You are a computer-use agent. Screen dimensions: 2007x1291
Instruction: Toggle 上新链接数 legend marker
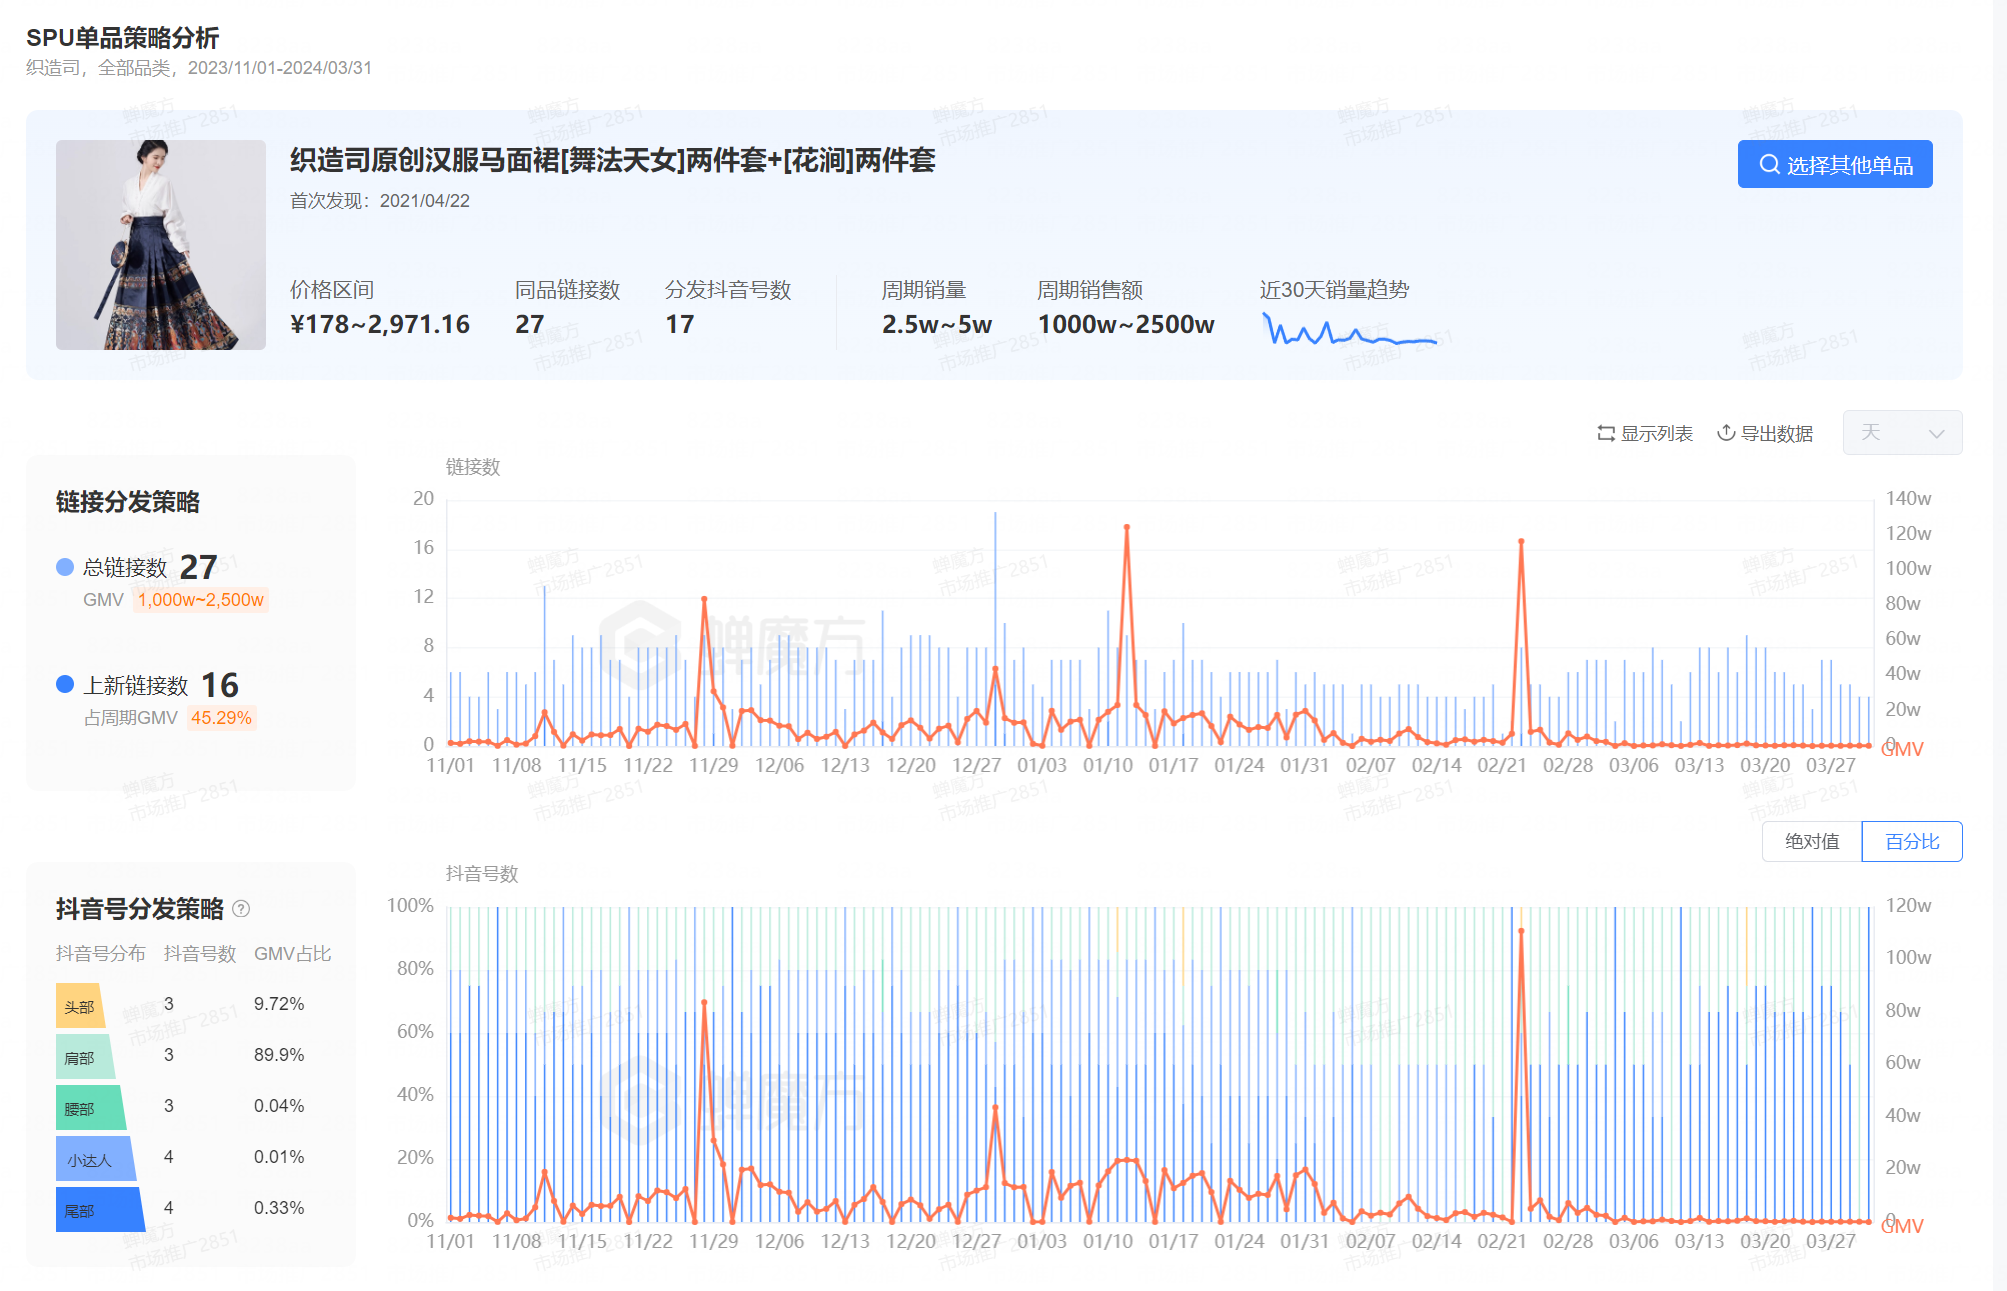pyautogui.click(x=65, y=684)
